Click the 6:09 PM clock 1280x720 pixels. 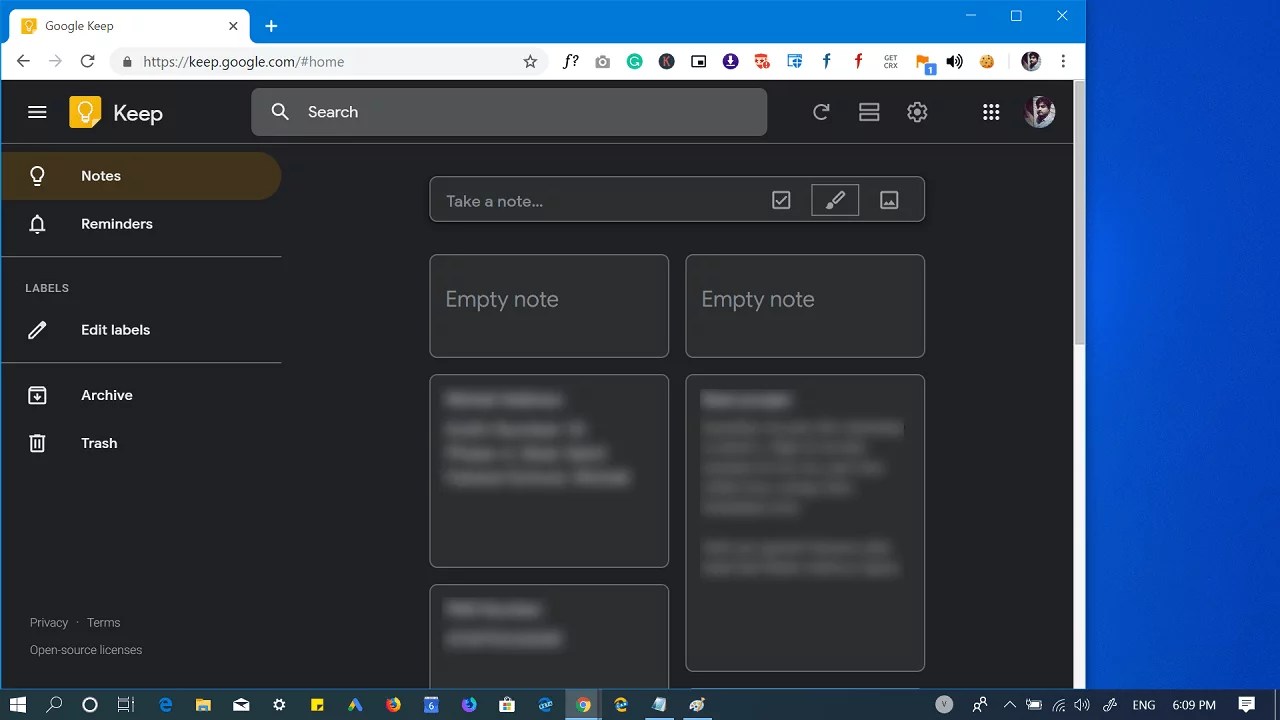pyautogui.click(x=1194, y=704)
